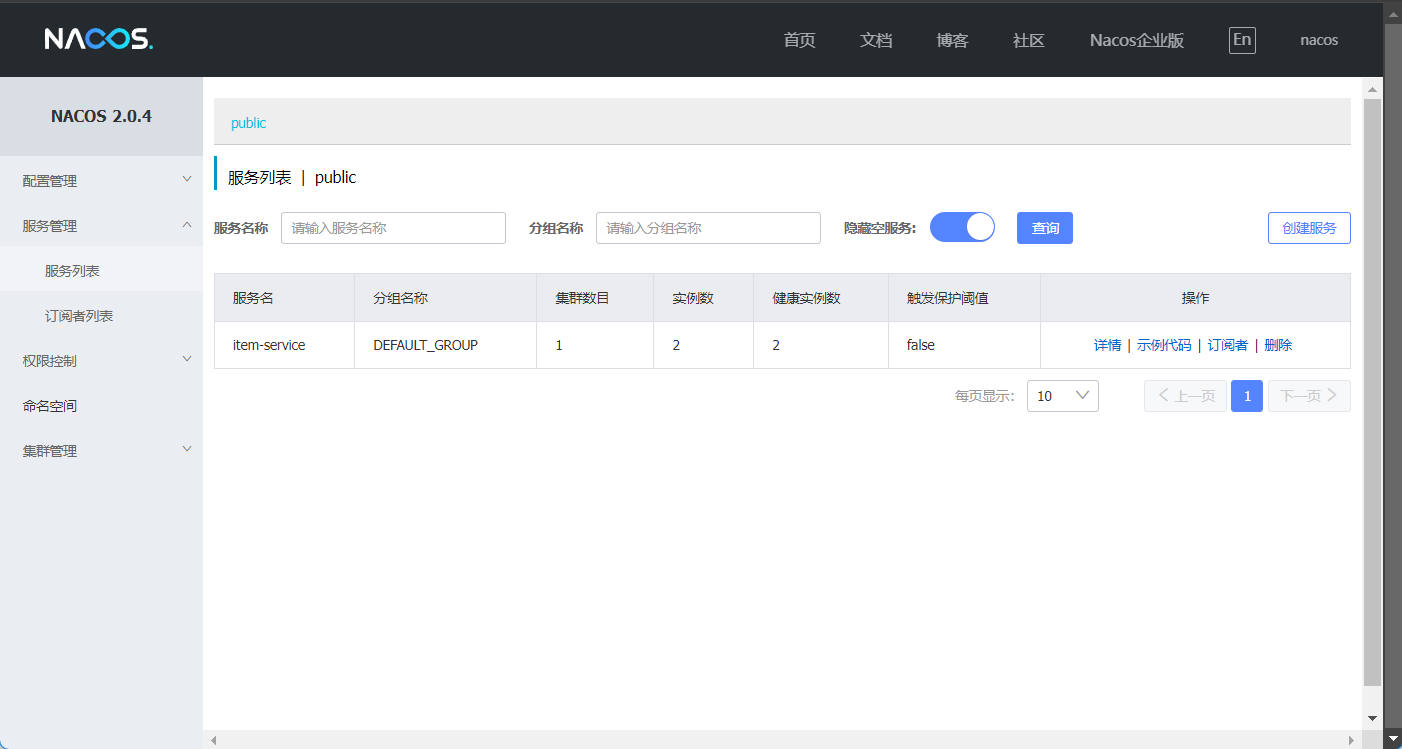Click the inner scrollbar down arrow
Image resolution: width=1402 pixels, height=749 pixels.
tap(1372, 718)
